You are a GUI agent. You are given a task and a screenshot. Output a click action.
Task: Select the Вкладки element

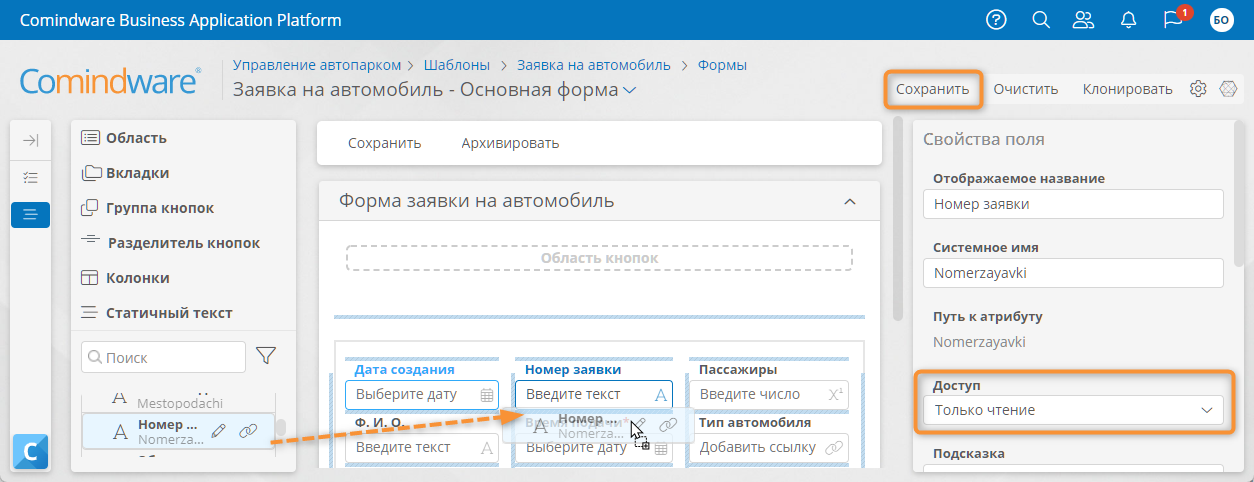125,173
